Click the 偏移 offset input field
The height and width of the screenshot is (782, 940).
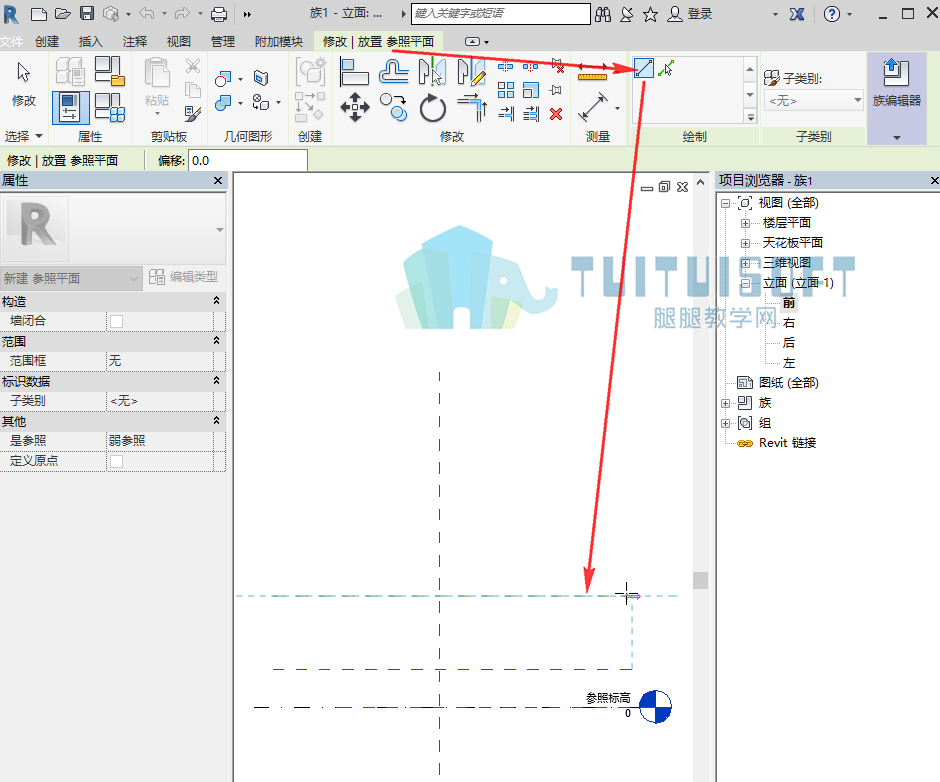click(248, 161)
